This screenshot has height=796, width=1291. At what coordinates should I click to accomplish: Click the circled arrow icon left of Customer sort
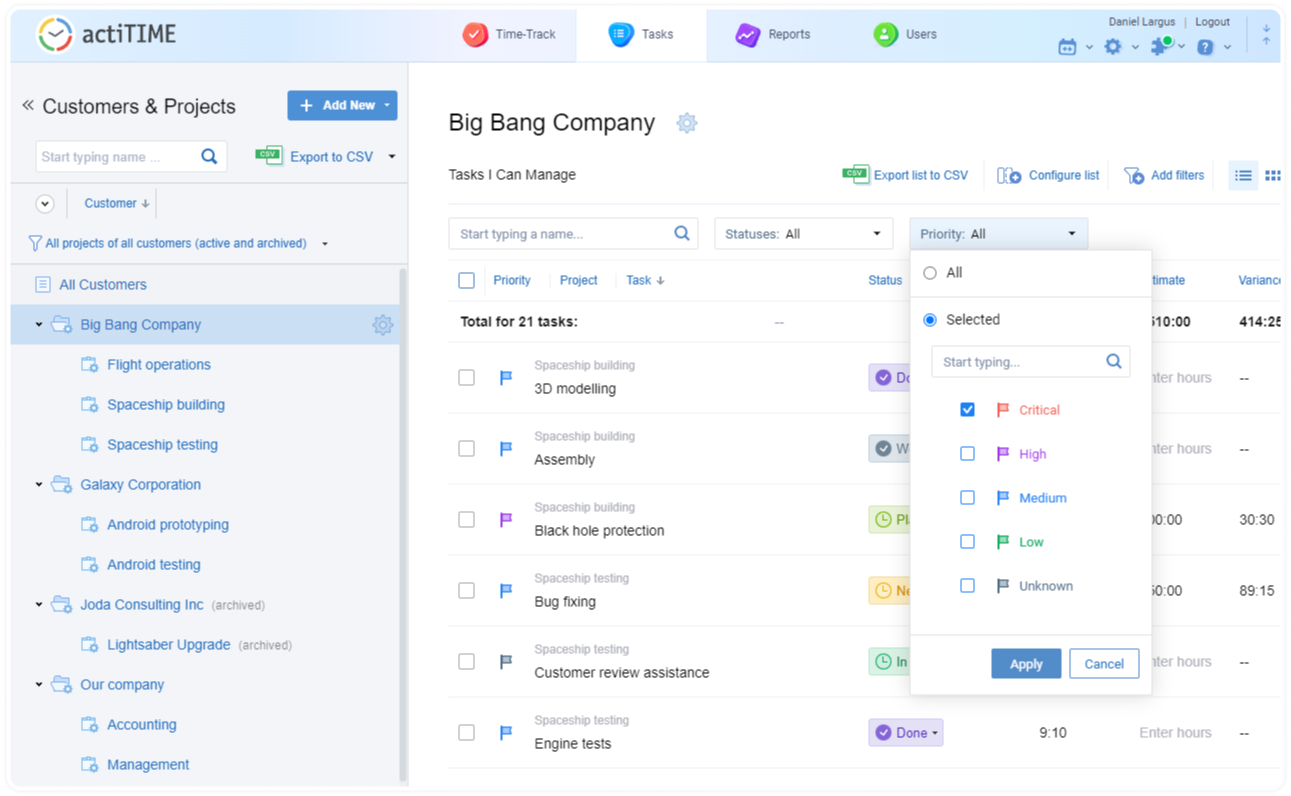coord(45,203)
